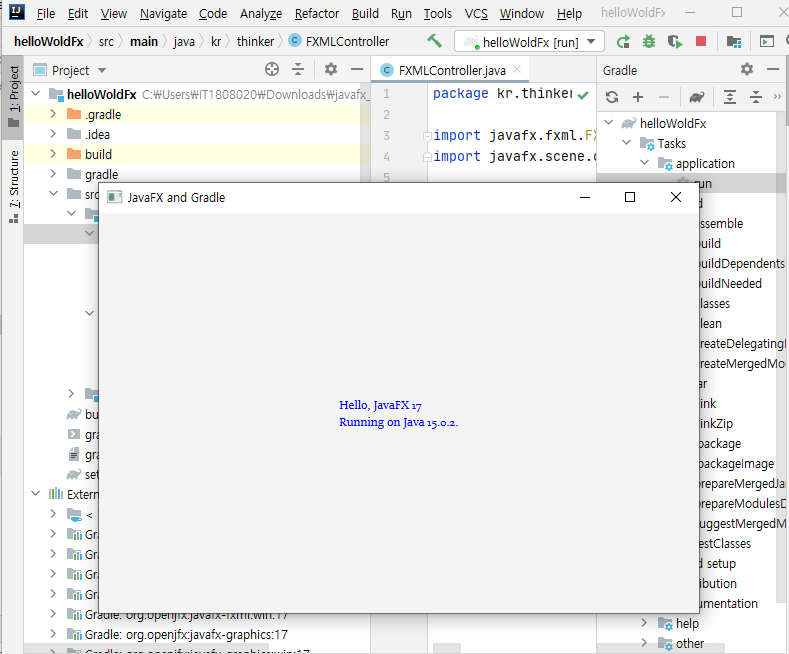Image resolution: width=789 pixels, height=654 pixels.
Task: Expand the gradle folder in Project tree
Action: 53,174
